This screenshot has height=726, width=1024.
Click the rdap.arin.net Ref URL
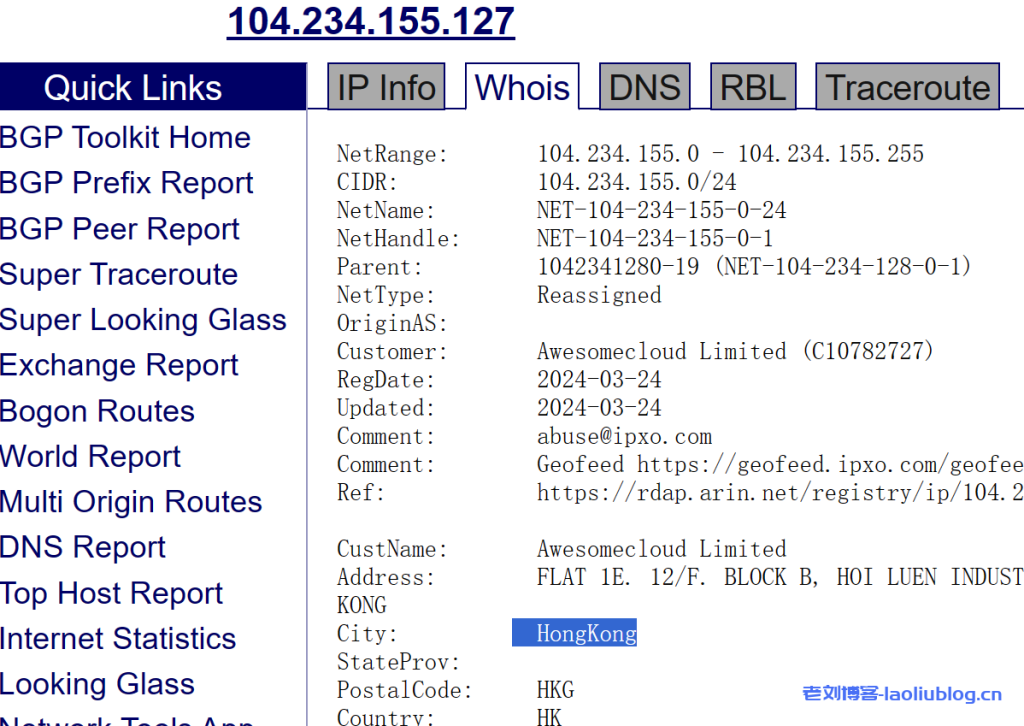pyautogui.click(x=780, y=493)
